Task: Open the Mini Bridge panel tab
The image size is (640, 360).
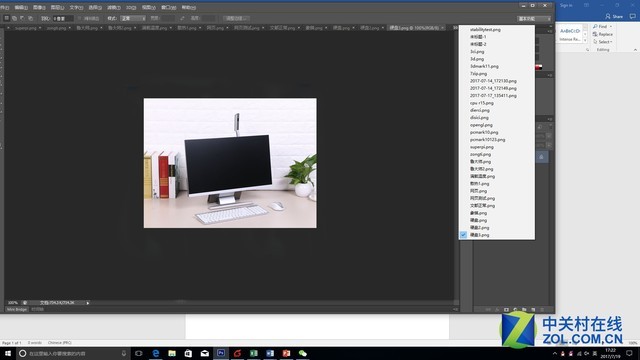Action: click(x=17, y=309)
